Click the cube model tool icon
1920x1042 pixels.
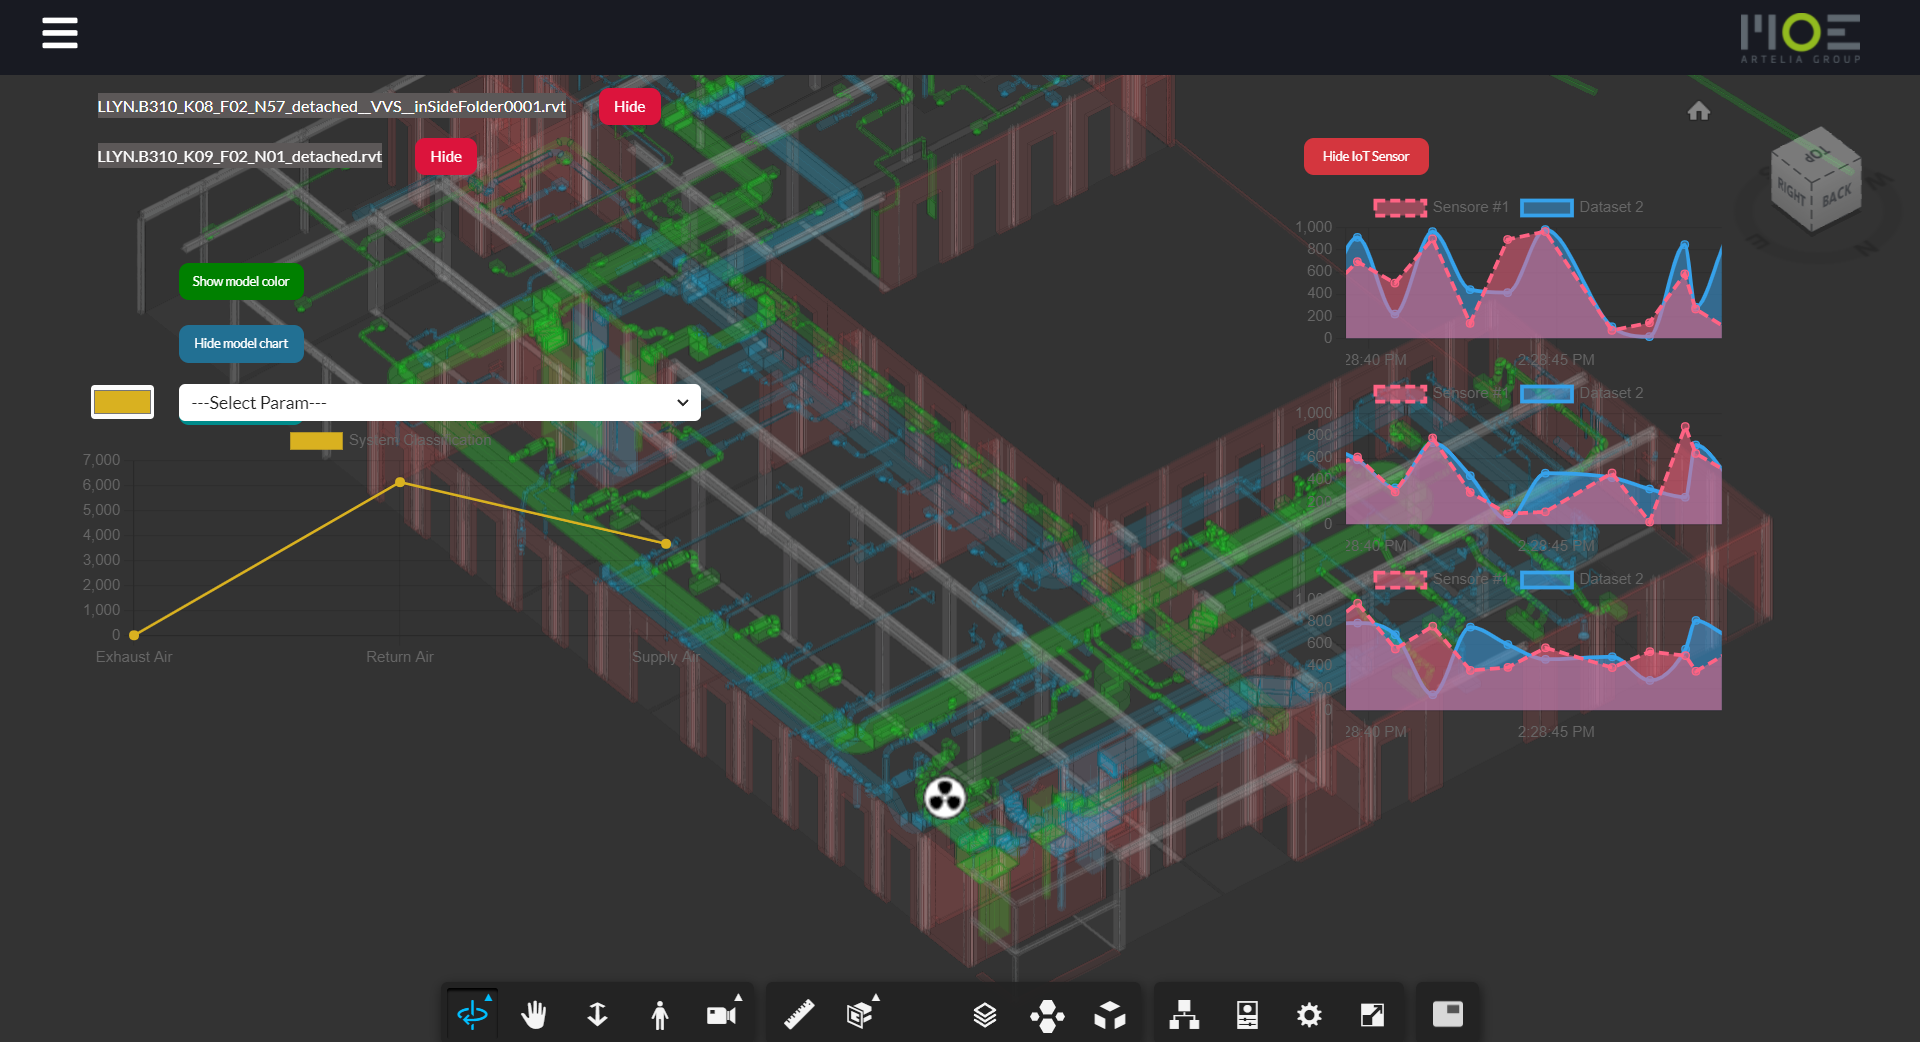coord(1109,1015)
